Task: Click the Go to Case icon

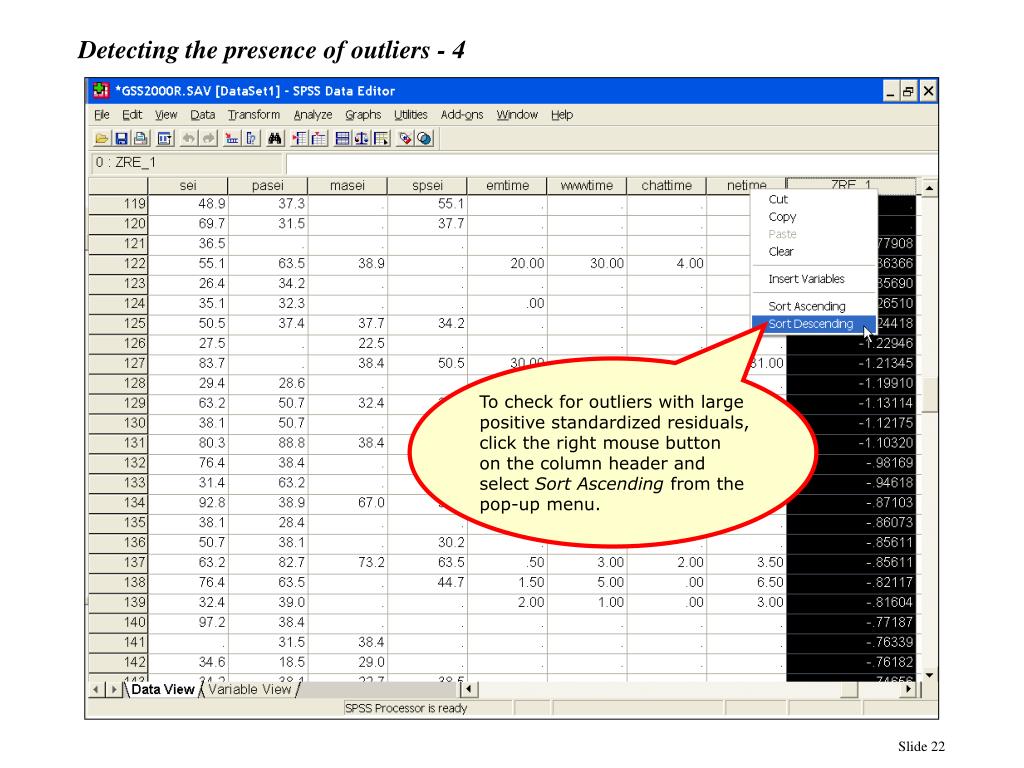Action: [231, 138]
